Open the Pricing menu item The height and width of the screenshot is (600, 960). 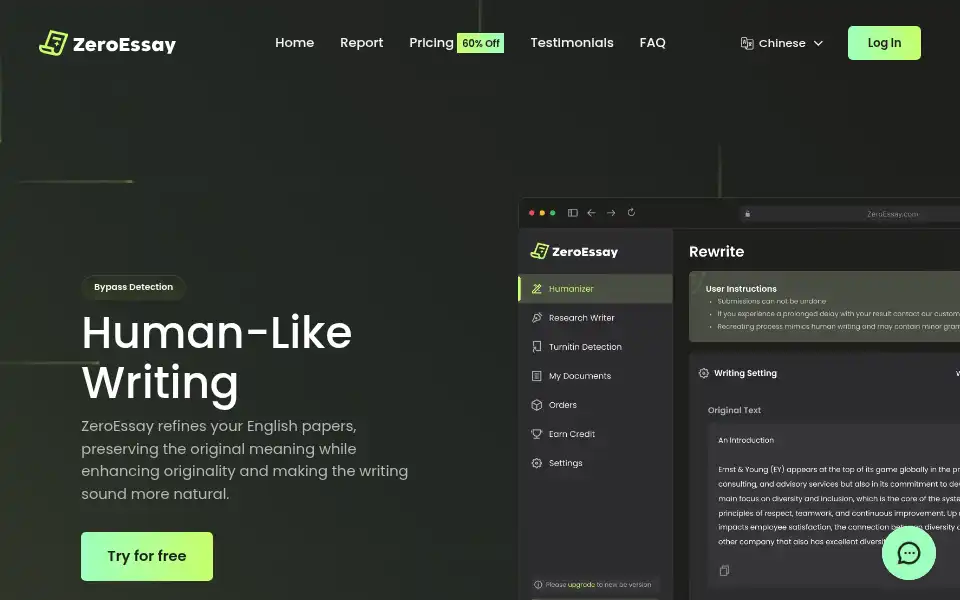point(431,43)
